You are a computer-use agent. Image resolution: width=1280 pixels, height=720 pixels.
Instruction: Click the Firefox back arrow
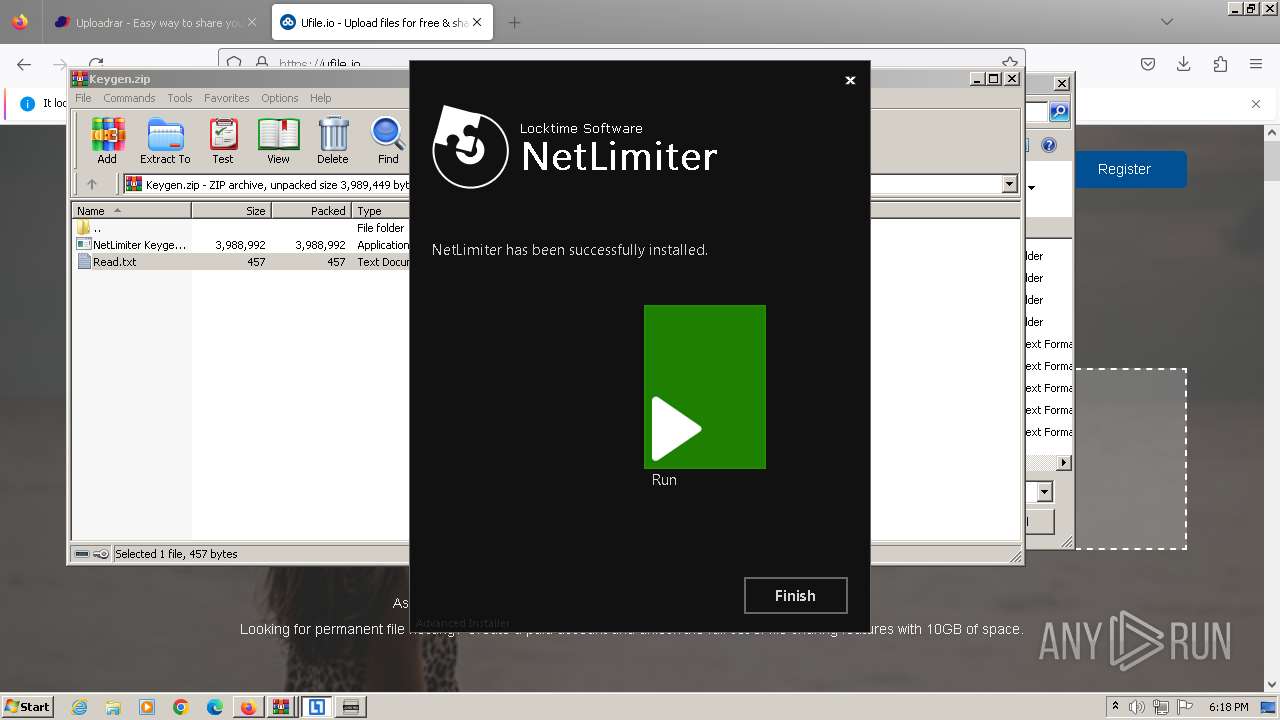coord(24,64)
